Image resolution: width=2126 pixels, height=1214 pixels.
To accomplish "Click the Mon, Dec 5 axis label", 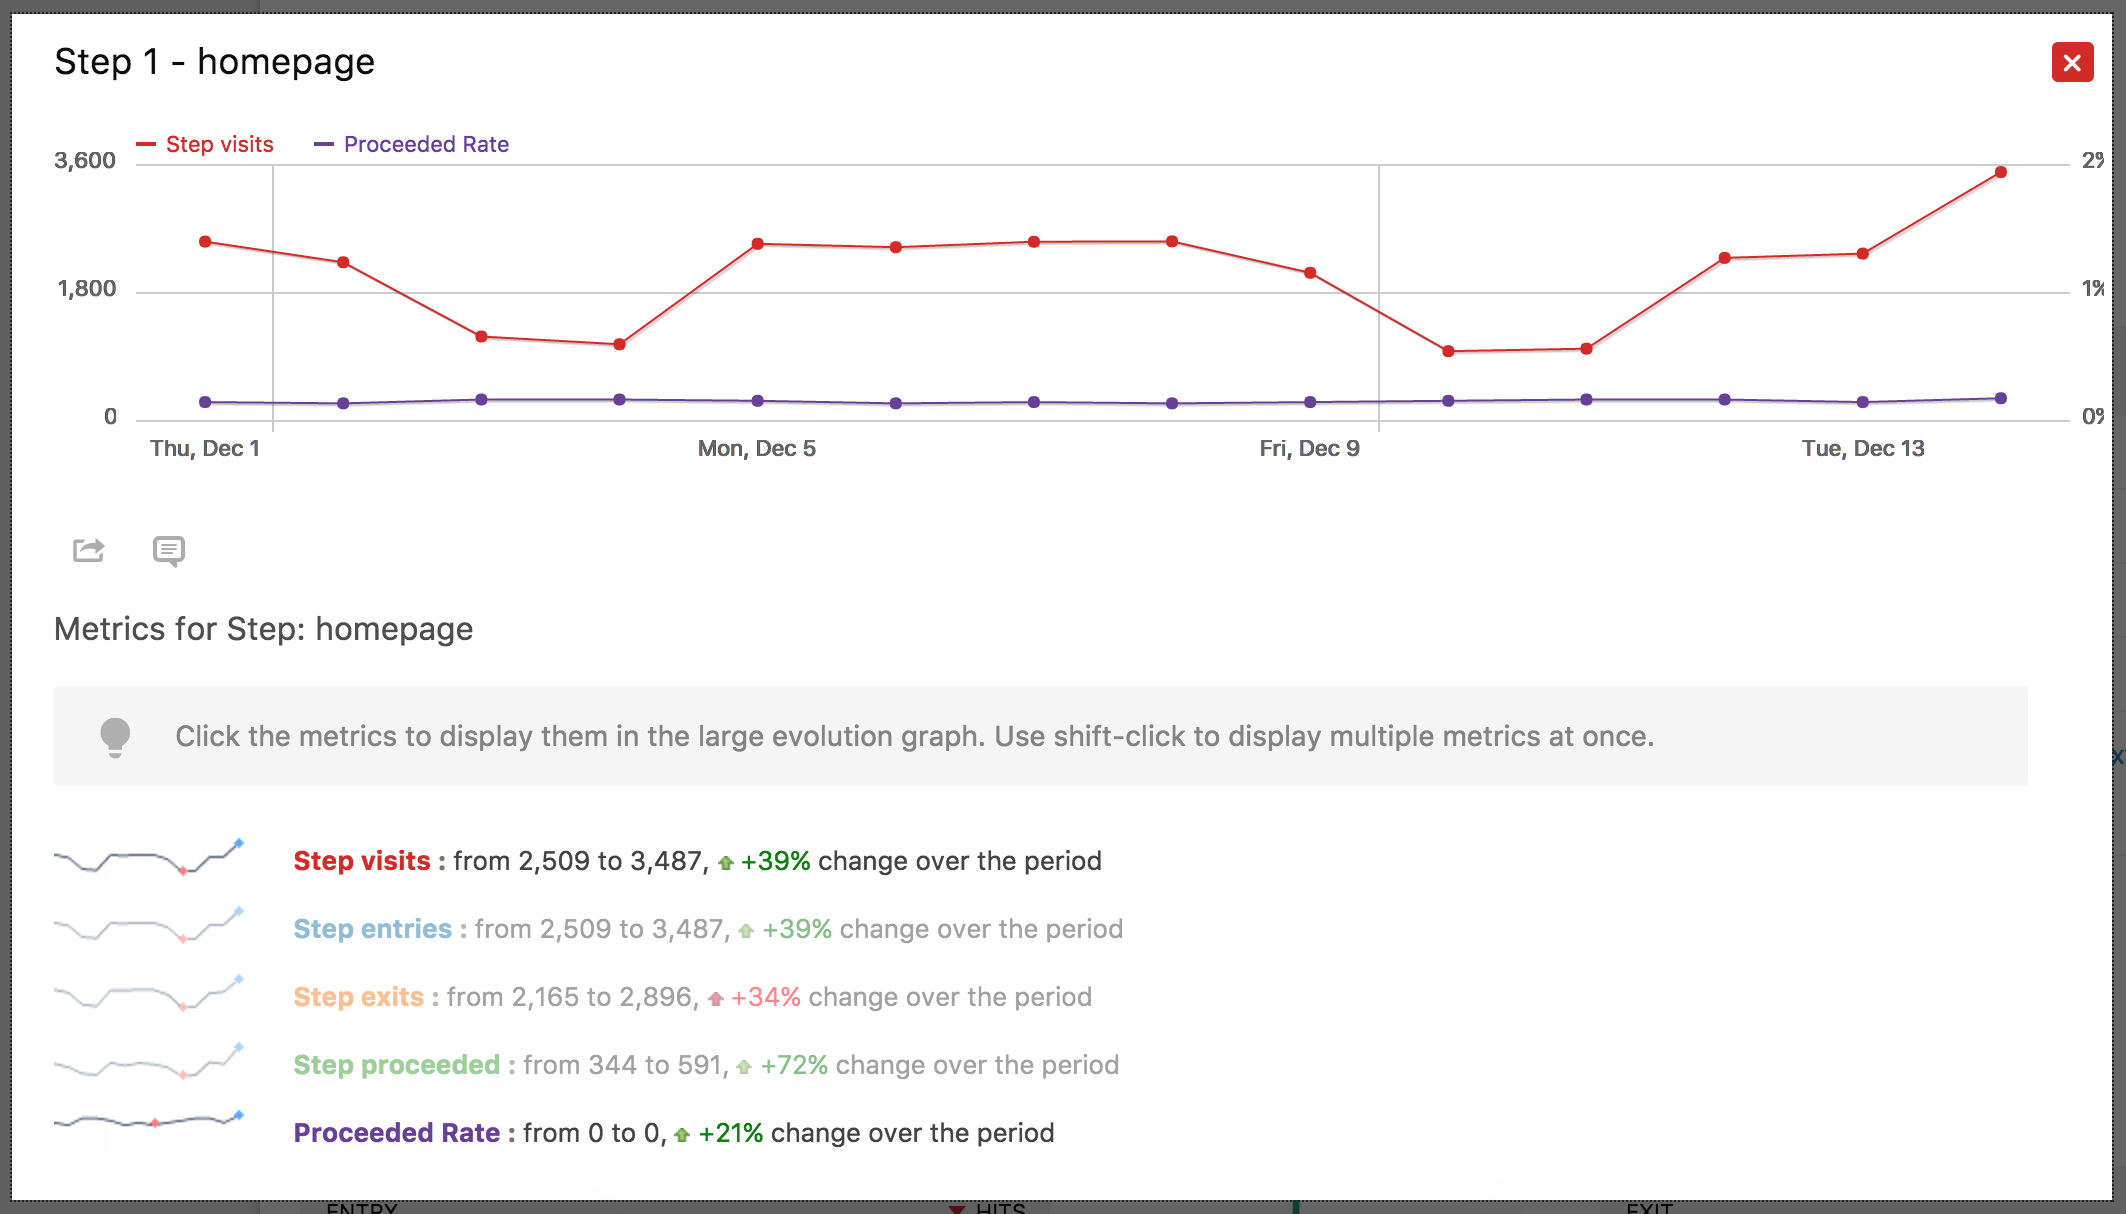I will coord(756,449).
